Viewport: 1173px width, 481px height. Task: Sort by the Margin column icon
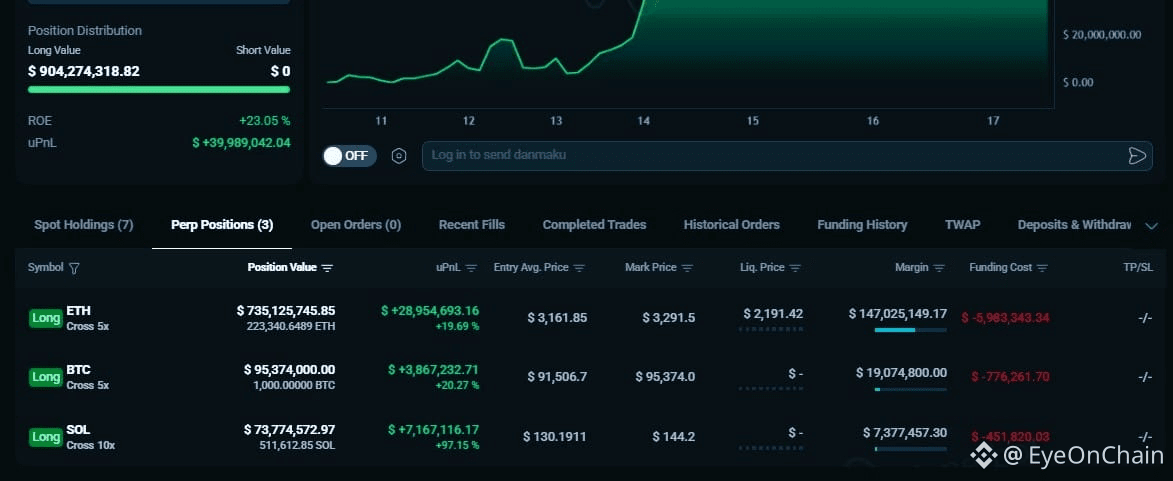click(x=939, y=268)
